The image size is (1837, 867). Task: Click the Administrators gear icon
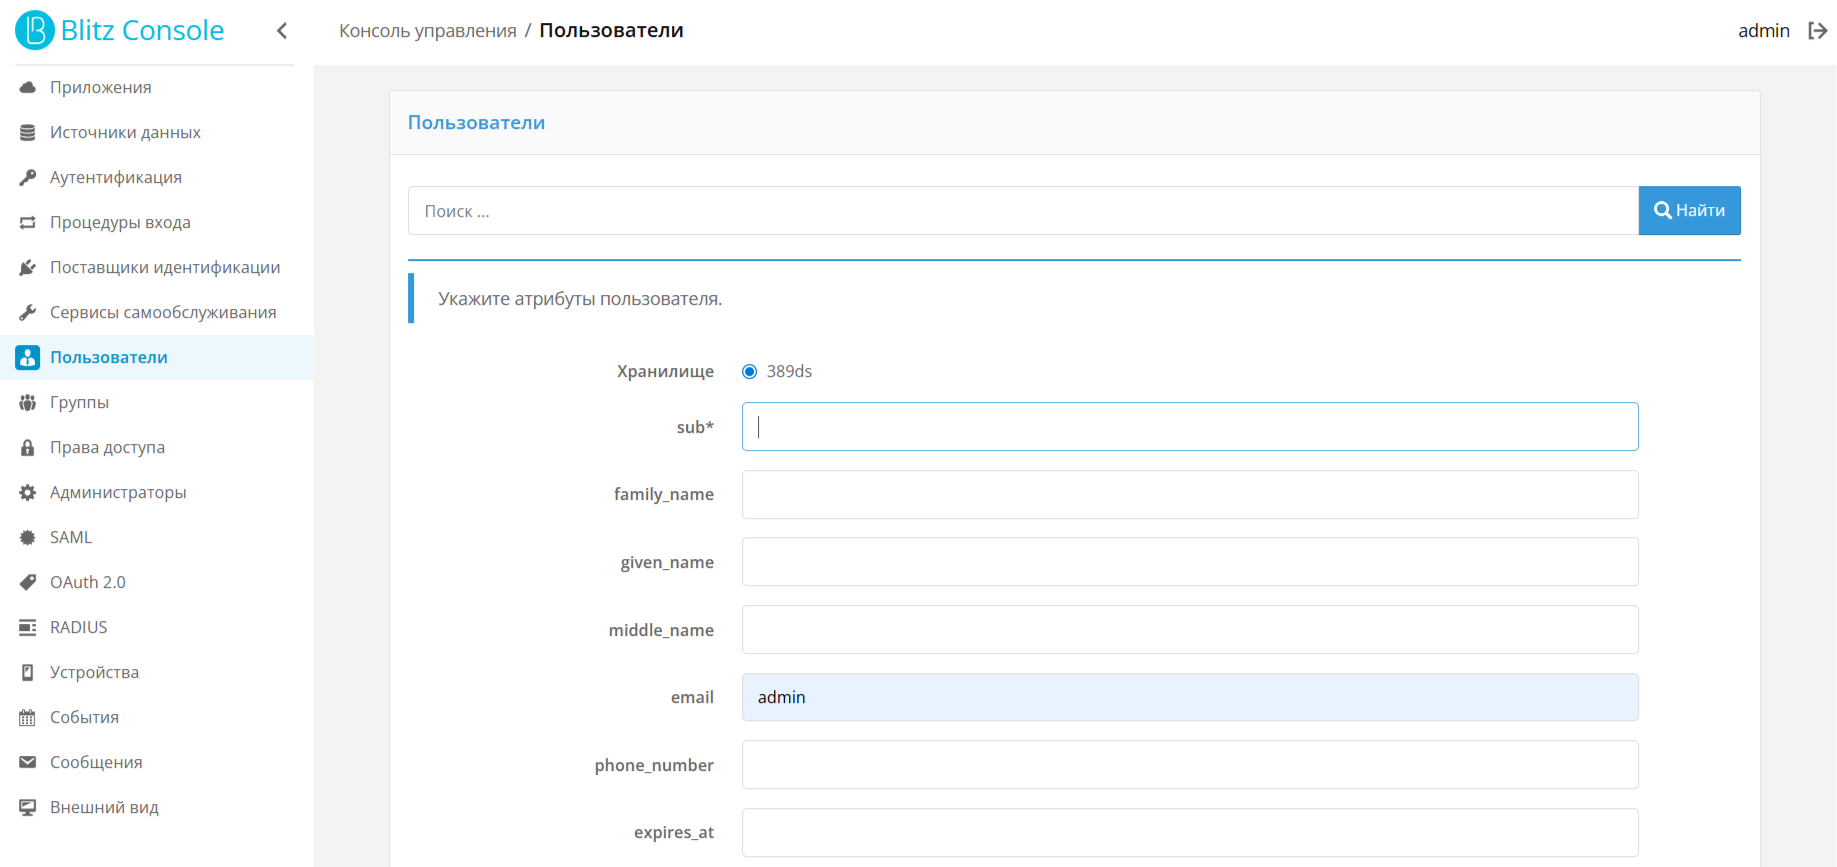pyautogui.click(x=28, y=493)
